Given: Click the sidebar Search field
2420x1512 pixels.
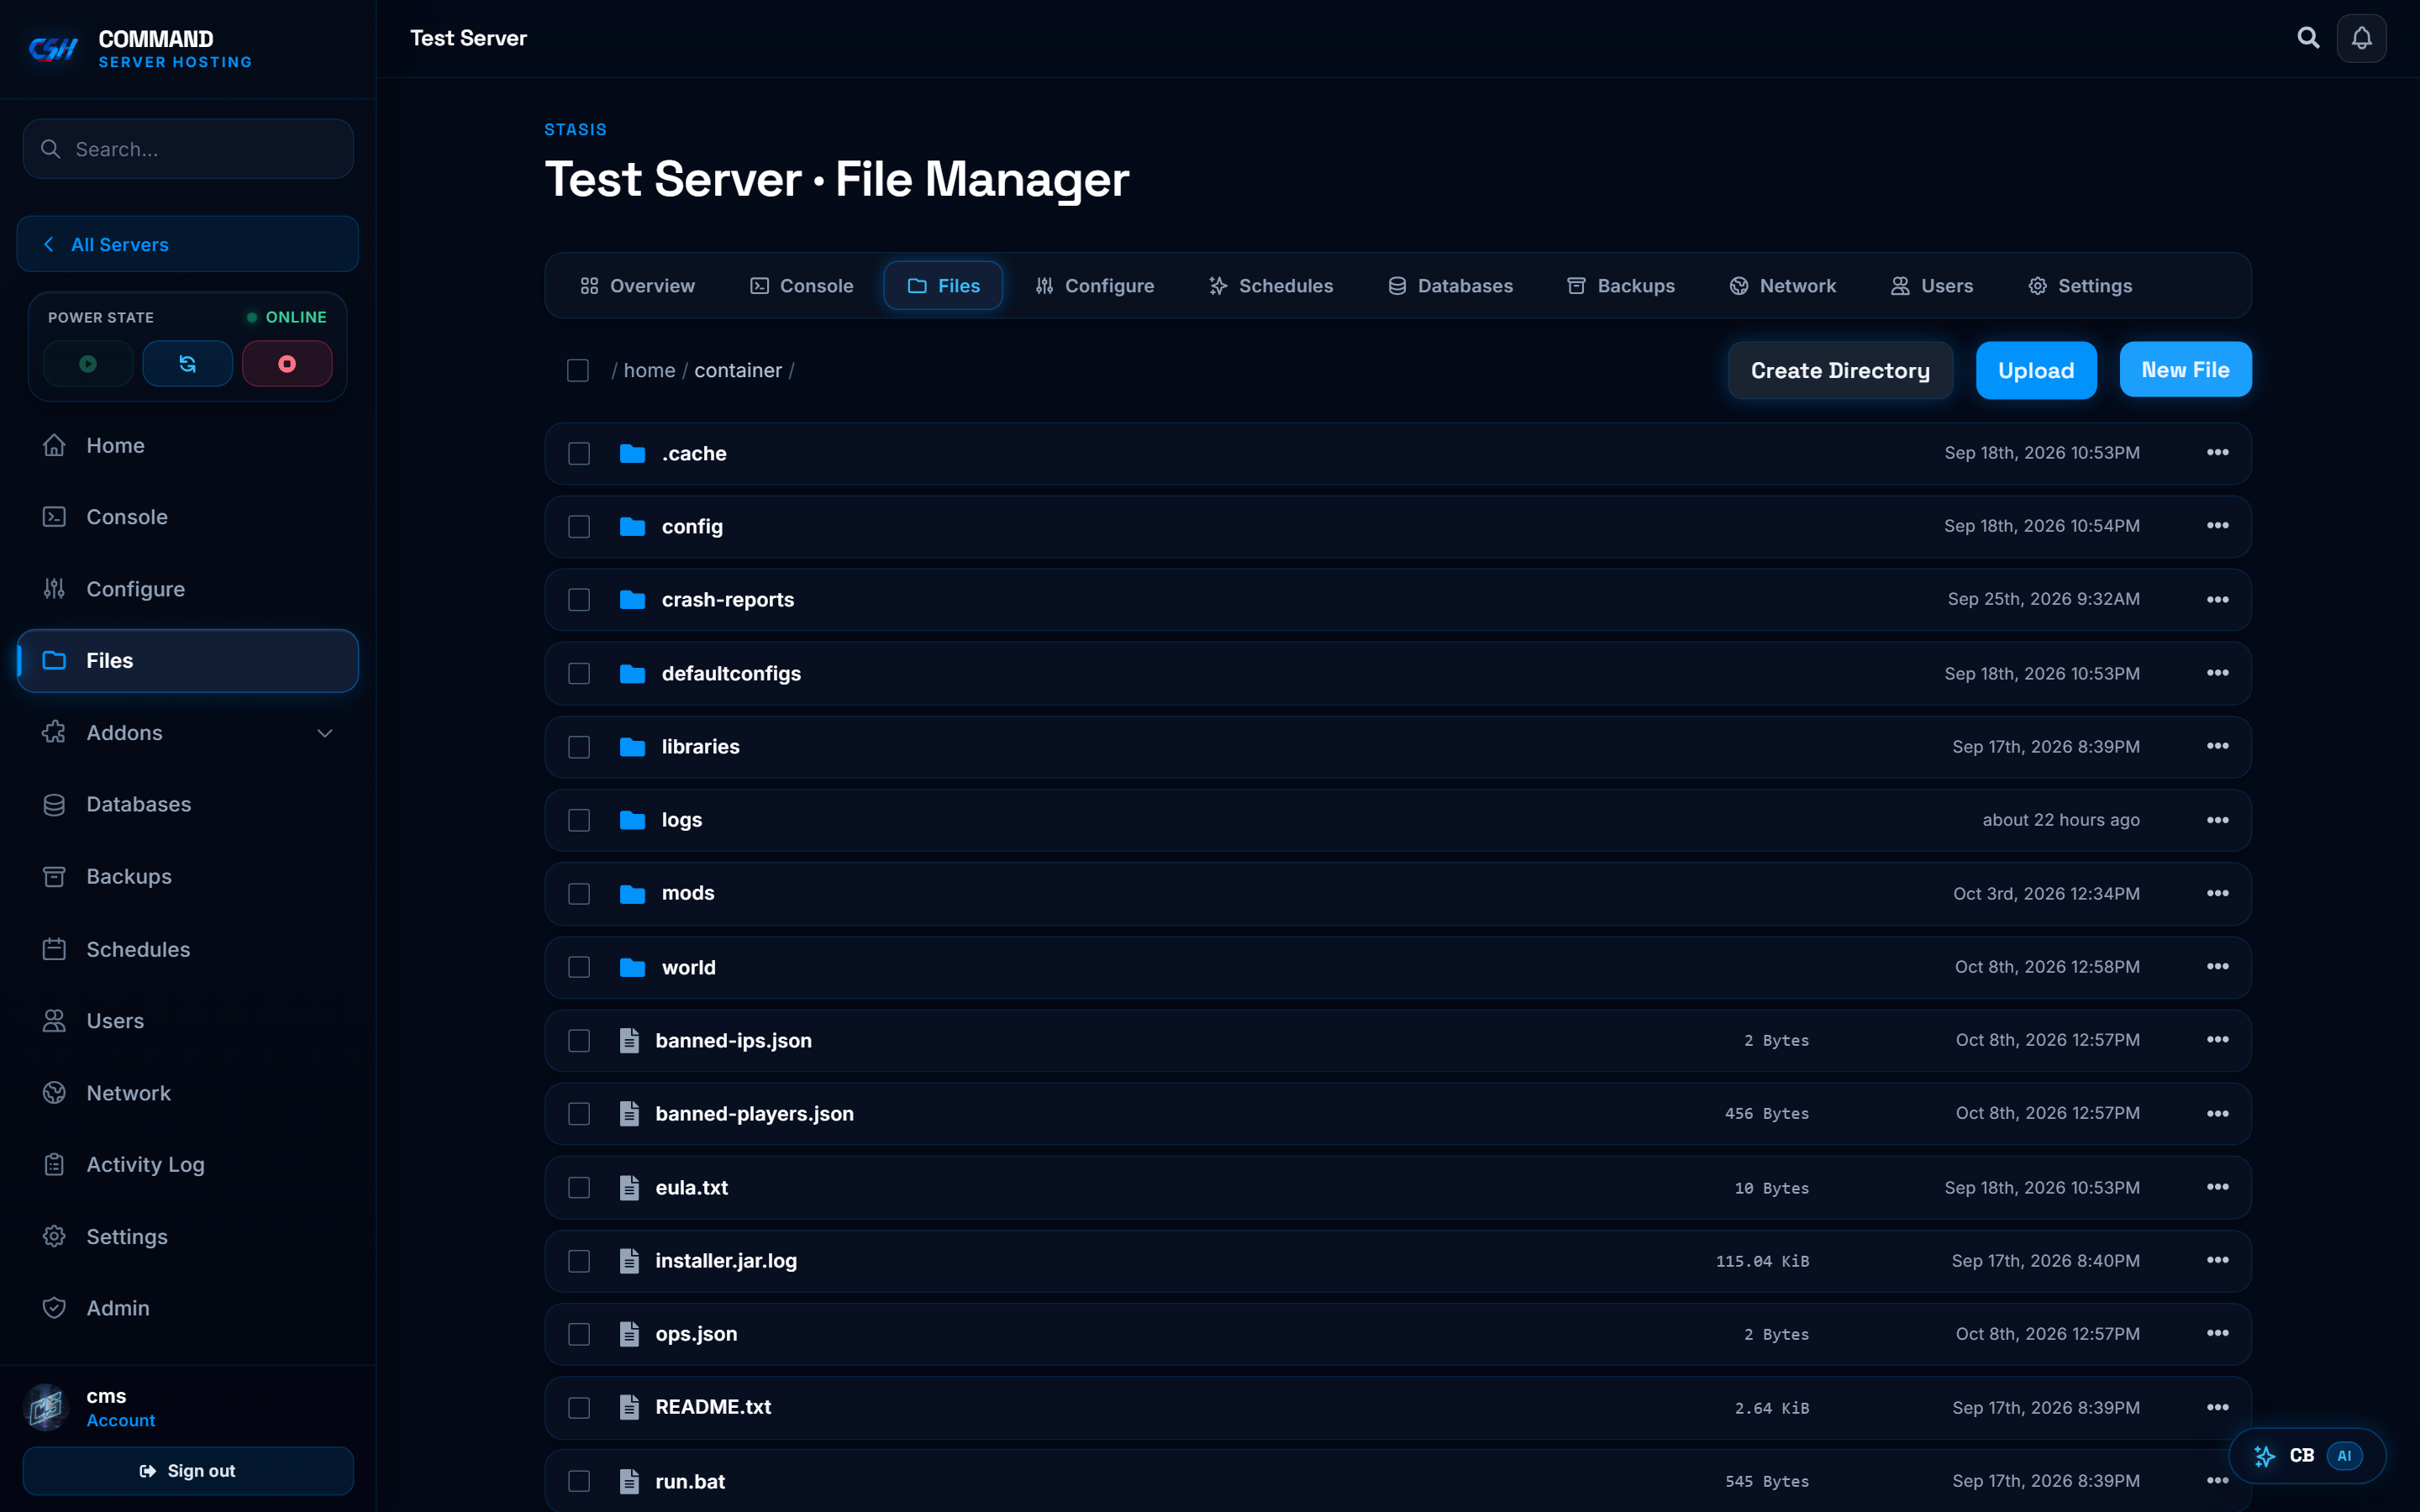Looking at the screenshot, I should 187,149.
